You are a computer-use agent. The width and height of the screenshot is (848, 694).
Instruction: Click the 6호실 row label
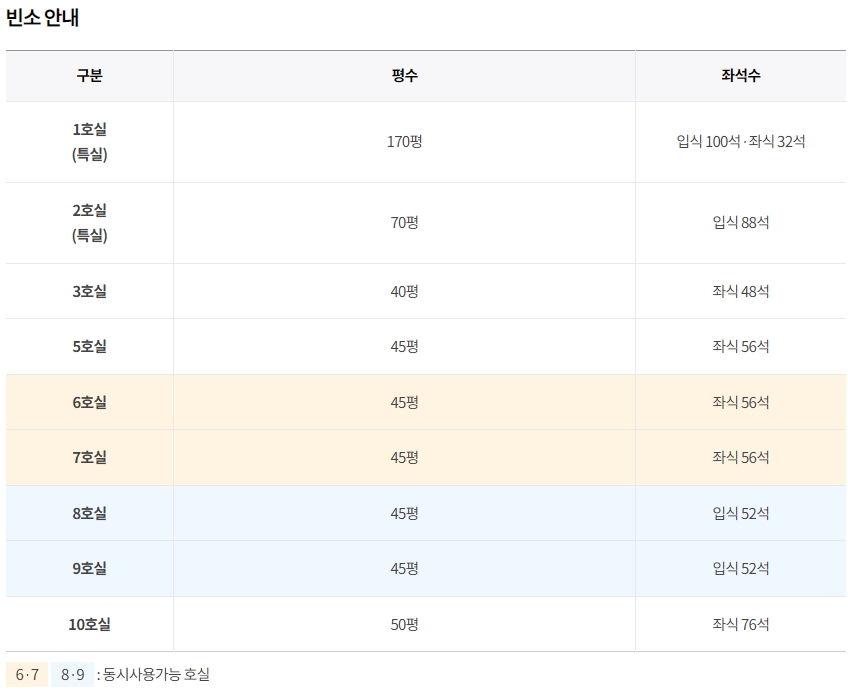89,403
